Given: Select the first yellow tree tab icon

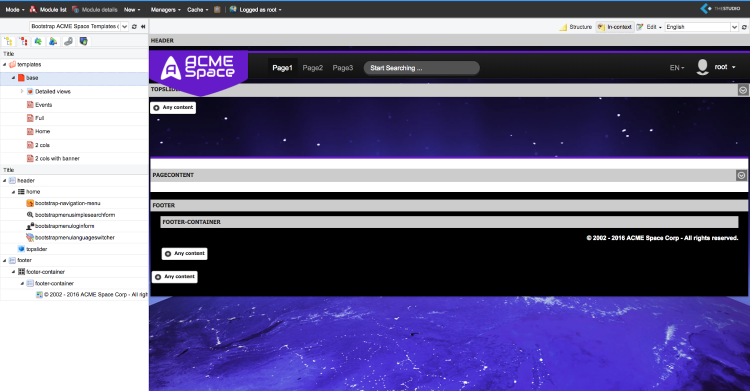Looking at the screenshot, I should point(8,42).
